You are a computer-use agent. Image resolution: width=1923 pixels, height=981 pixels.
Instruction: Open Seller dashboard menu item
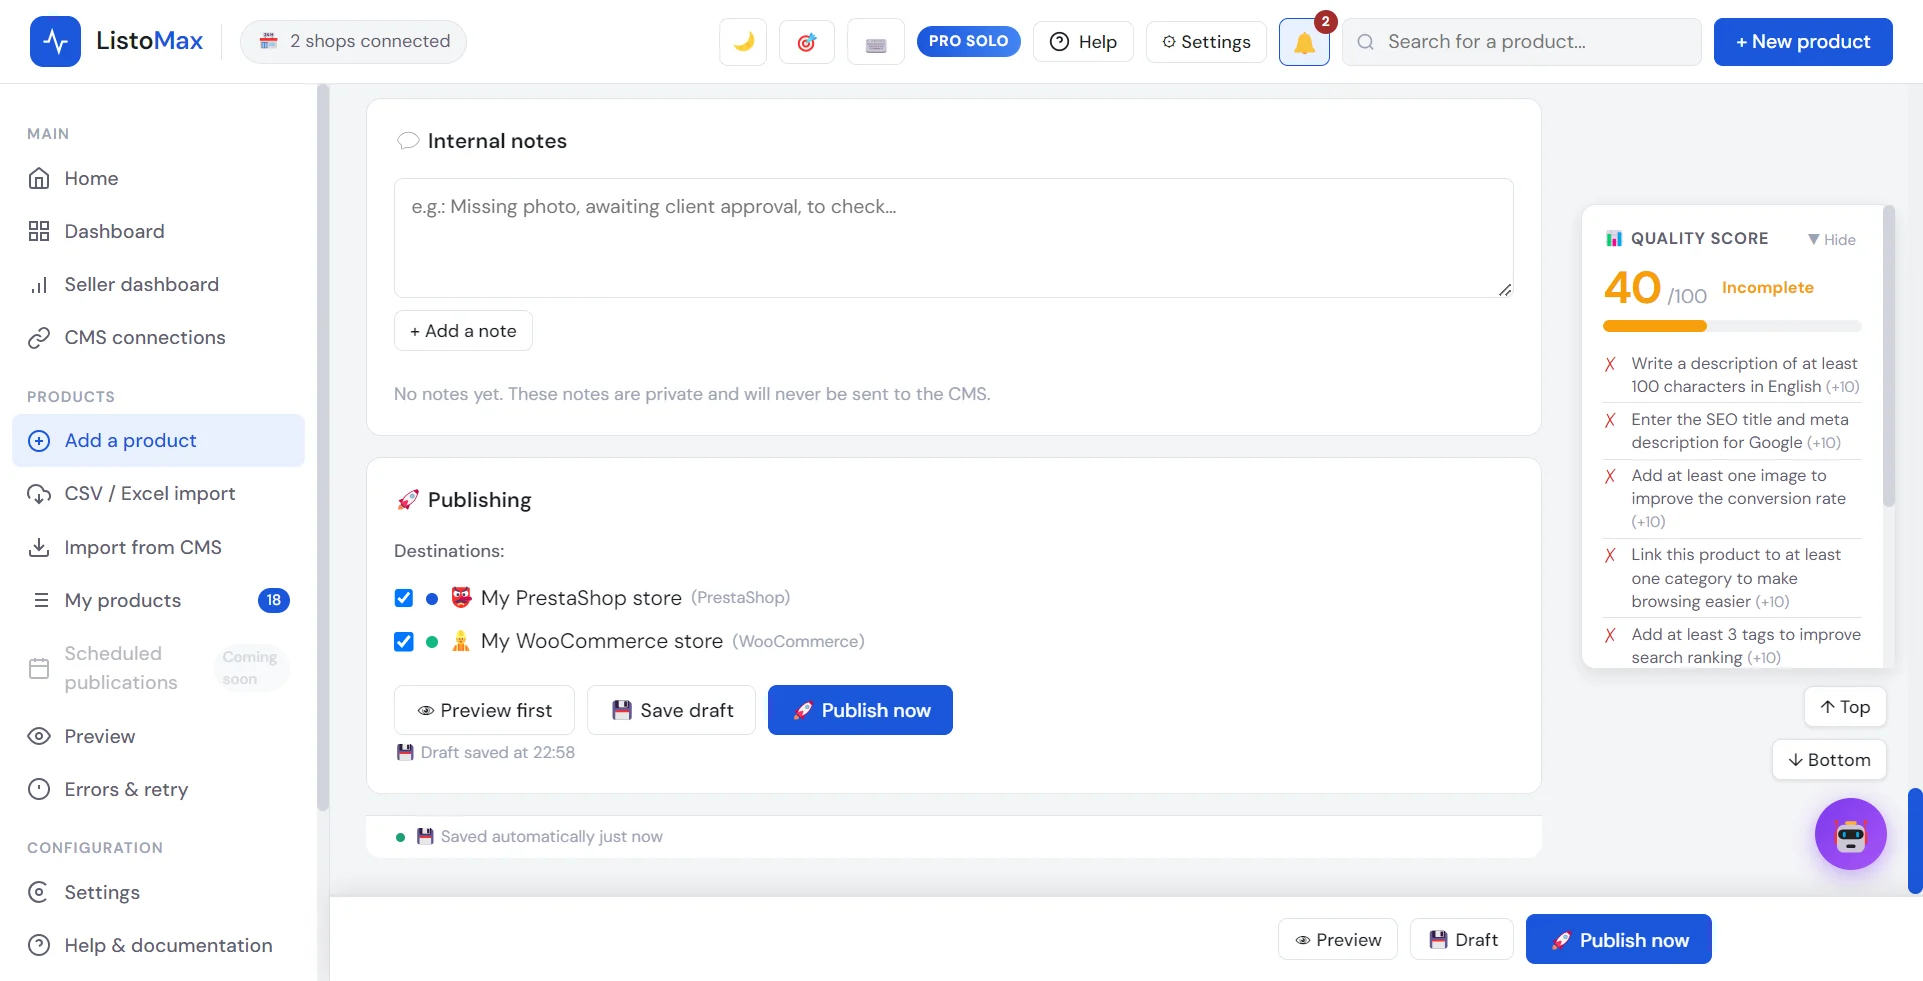point(158,284)
